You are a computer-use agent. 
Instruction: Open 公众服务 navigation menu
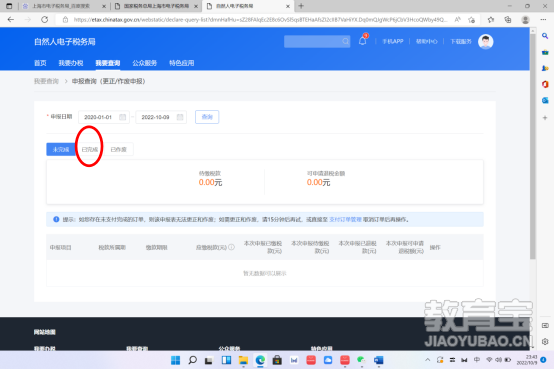(145, 63)
